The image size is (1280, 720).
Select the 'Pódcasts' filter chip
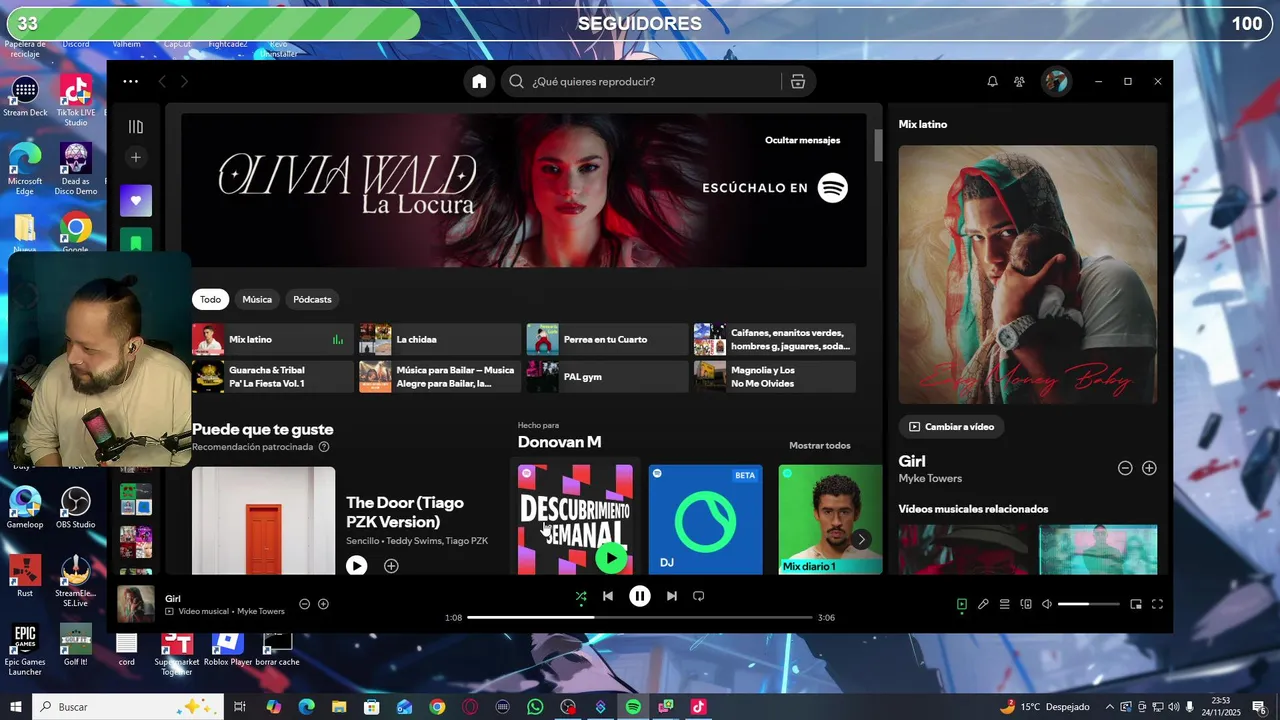click(x=312, y=299)
